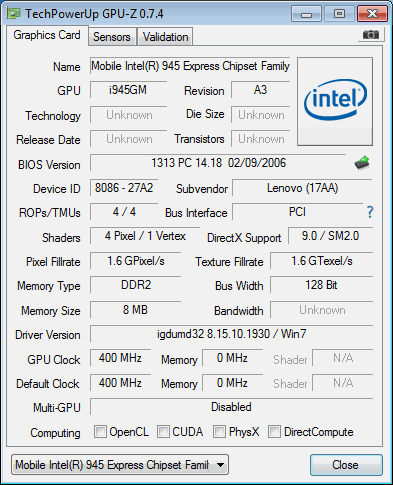The width and height of the screenshot is (393, 485).
Task: Click the camera screenshot icon
Action: 371,35
